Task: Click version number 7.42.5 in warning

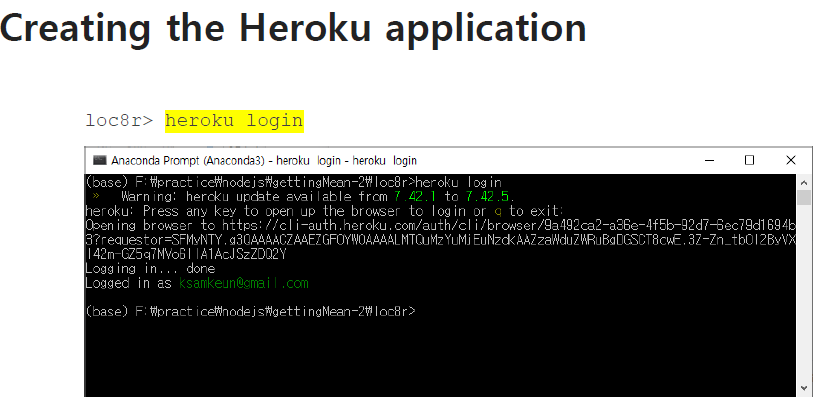Action: pyautogui.click(x=487, y=197)
